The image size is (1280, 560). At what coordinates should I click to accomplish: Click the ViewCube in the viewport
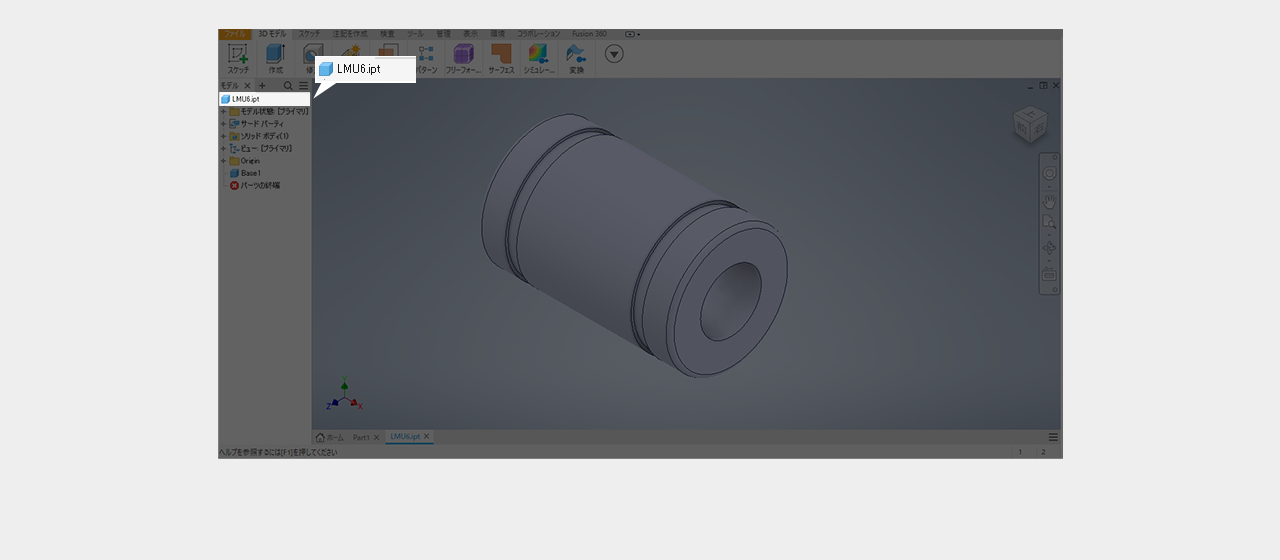tap(1029, 125)
